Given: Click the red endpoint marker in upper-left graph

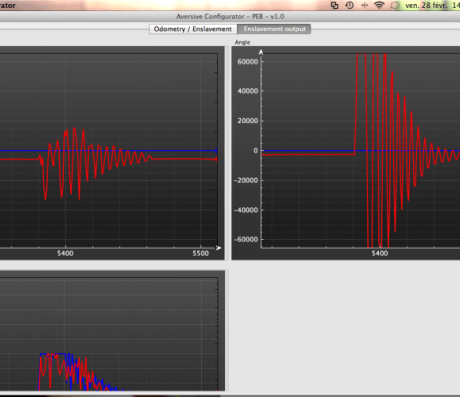Looking at the screenshot, I should pos(216,159).
